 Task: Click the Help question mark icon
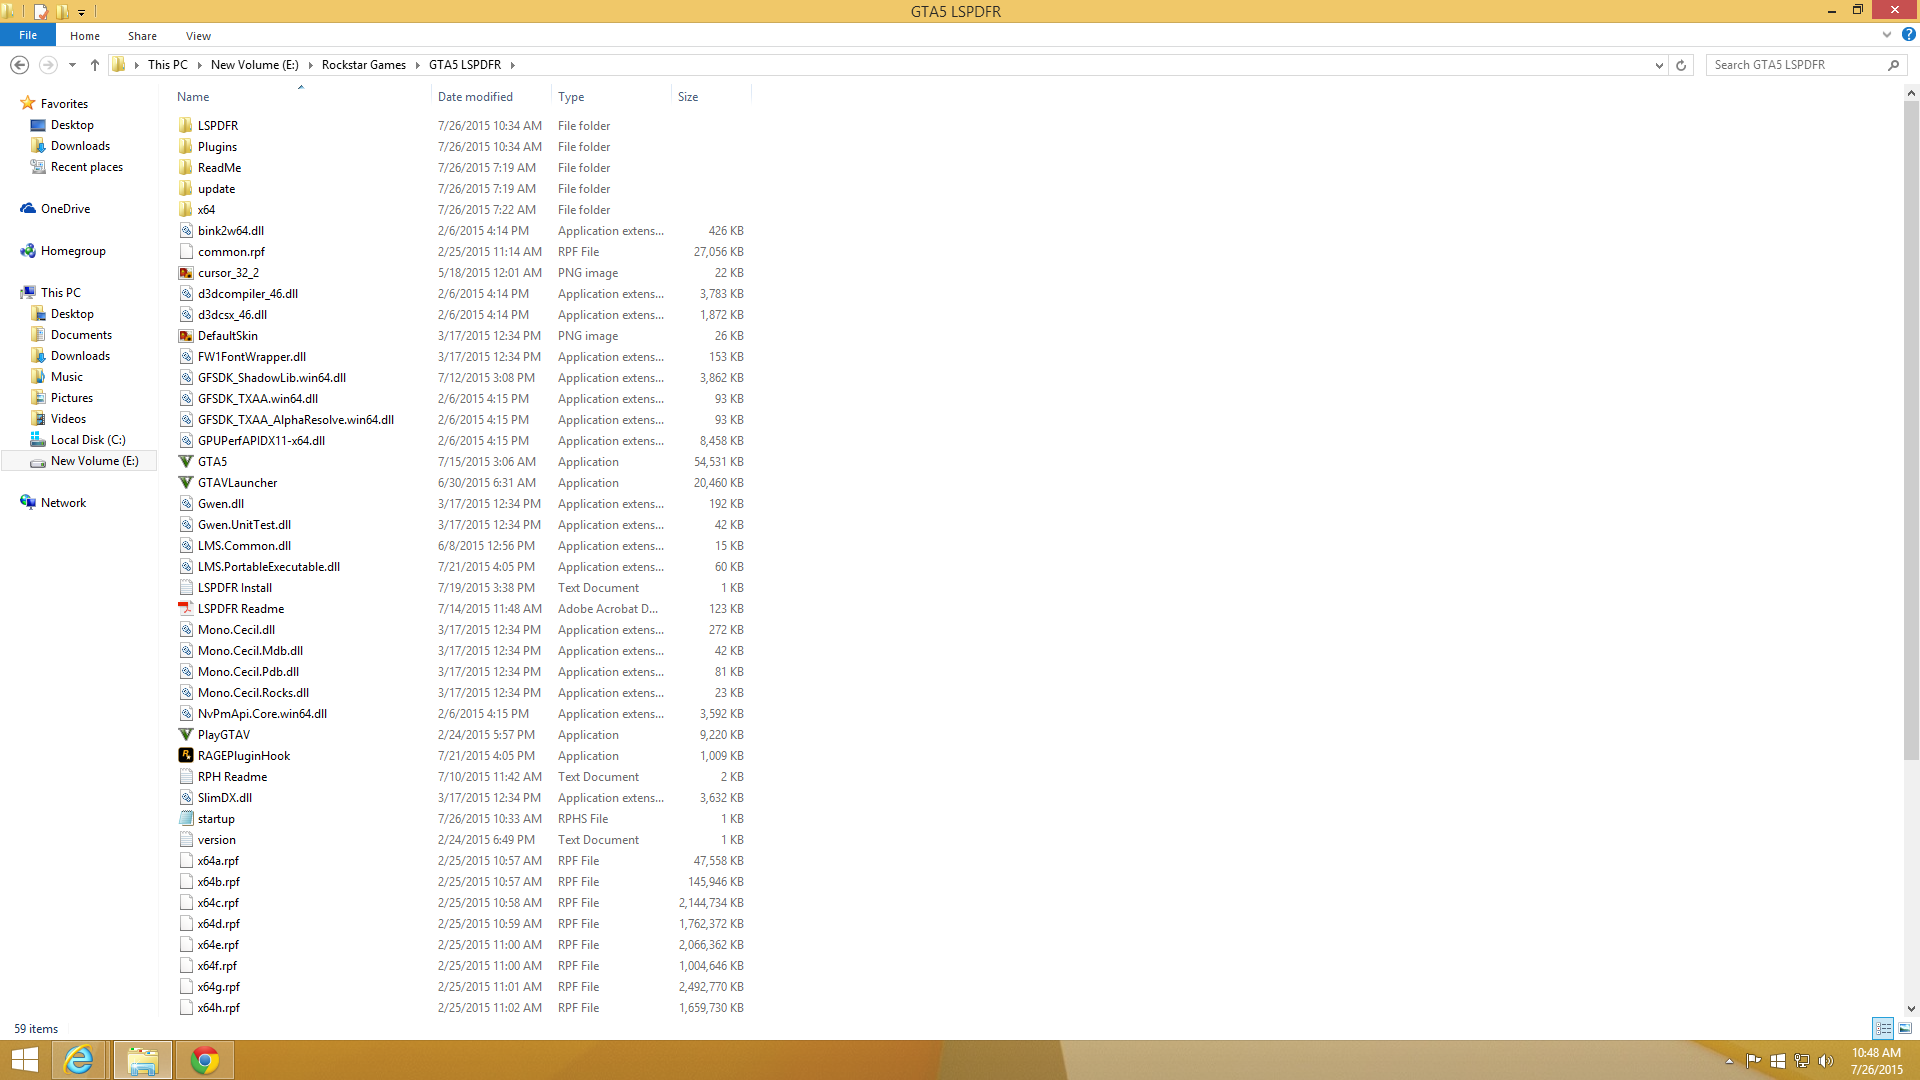click(1909, 35)
